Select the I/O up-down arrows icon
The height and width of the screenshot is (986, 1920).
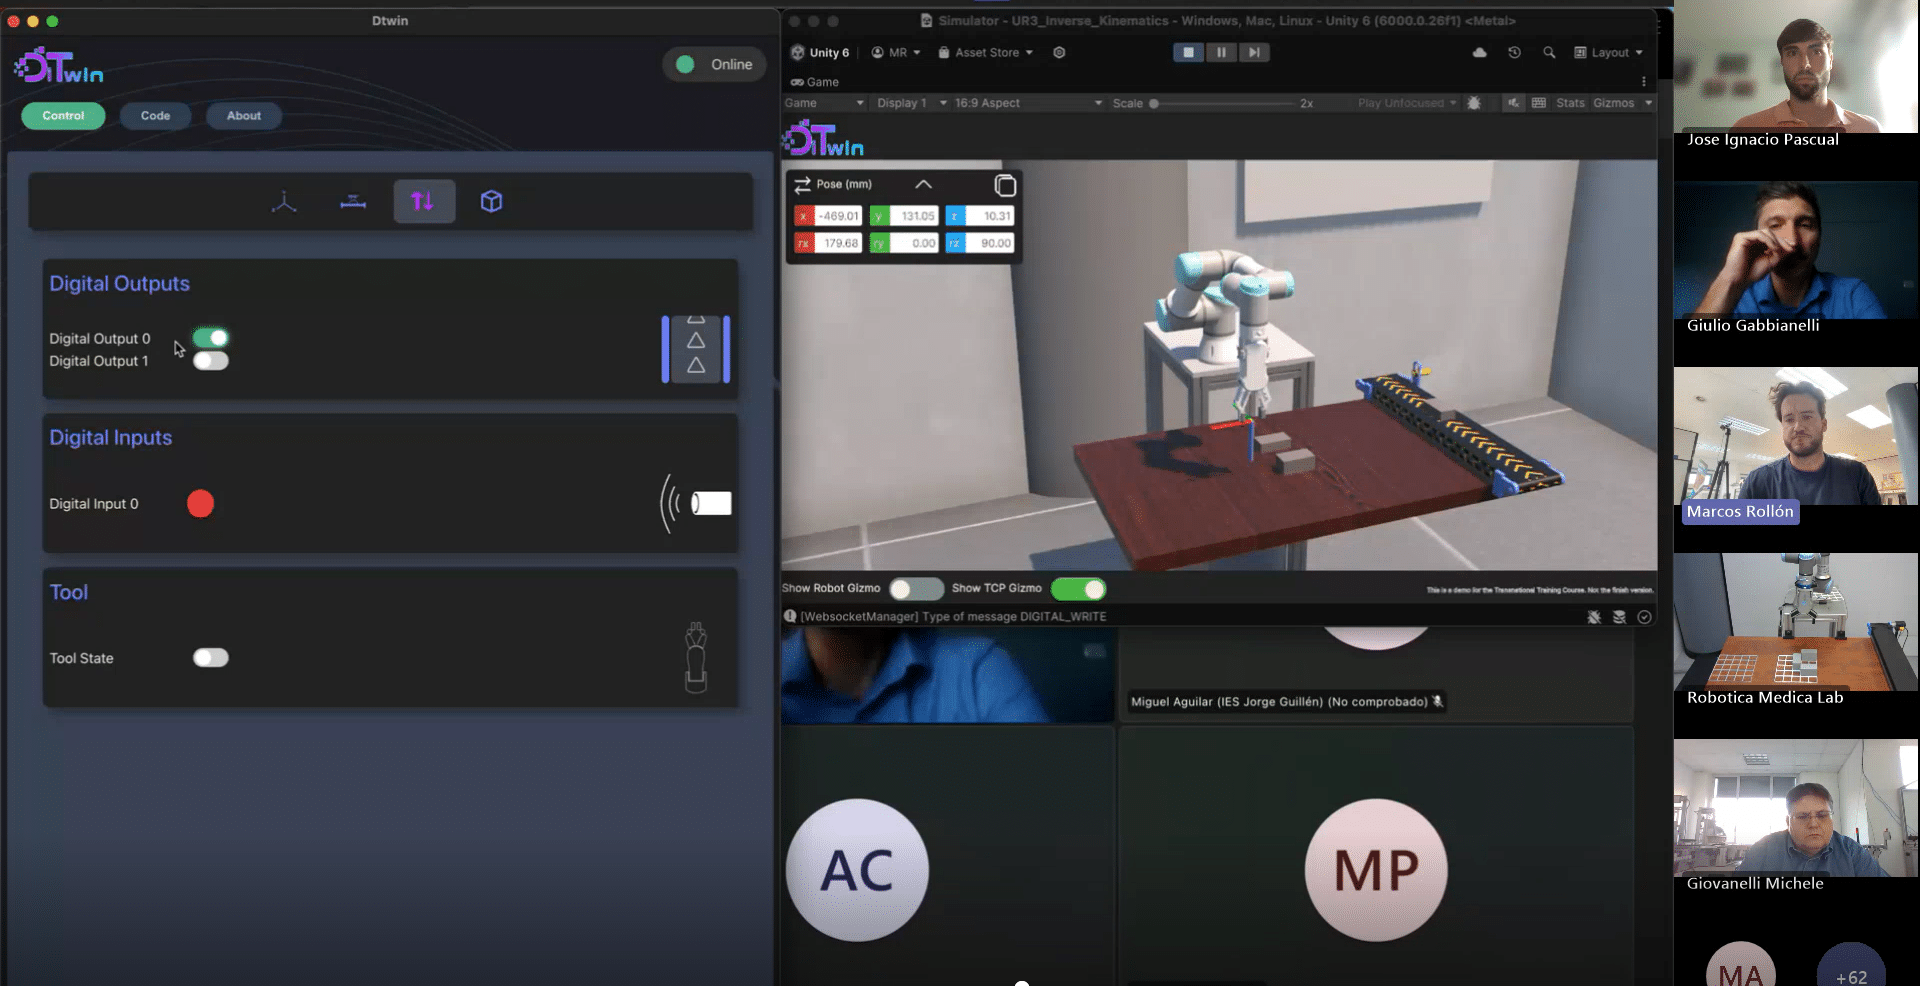coord(423,202)
